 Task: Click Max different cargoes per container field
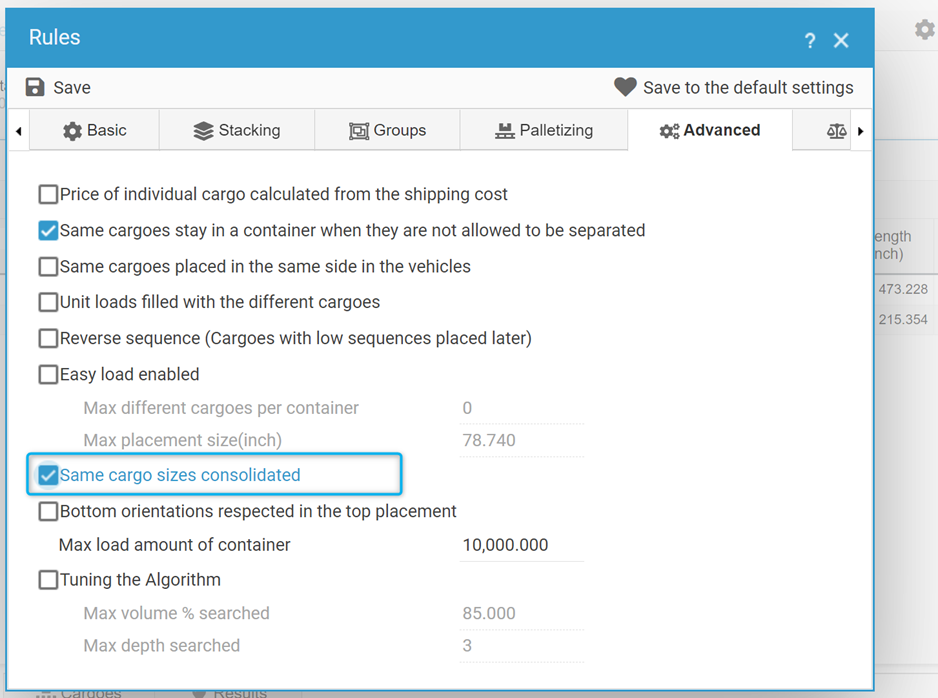(522, 409)
